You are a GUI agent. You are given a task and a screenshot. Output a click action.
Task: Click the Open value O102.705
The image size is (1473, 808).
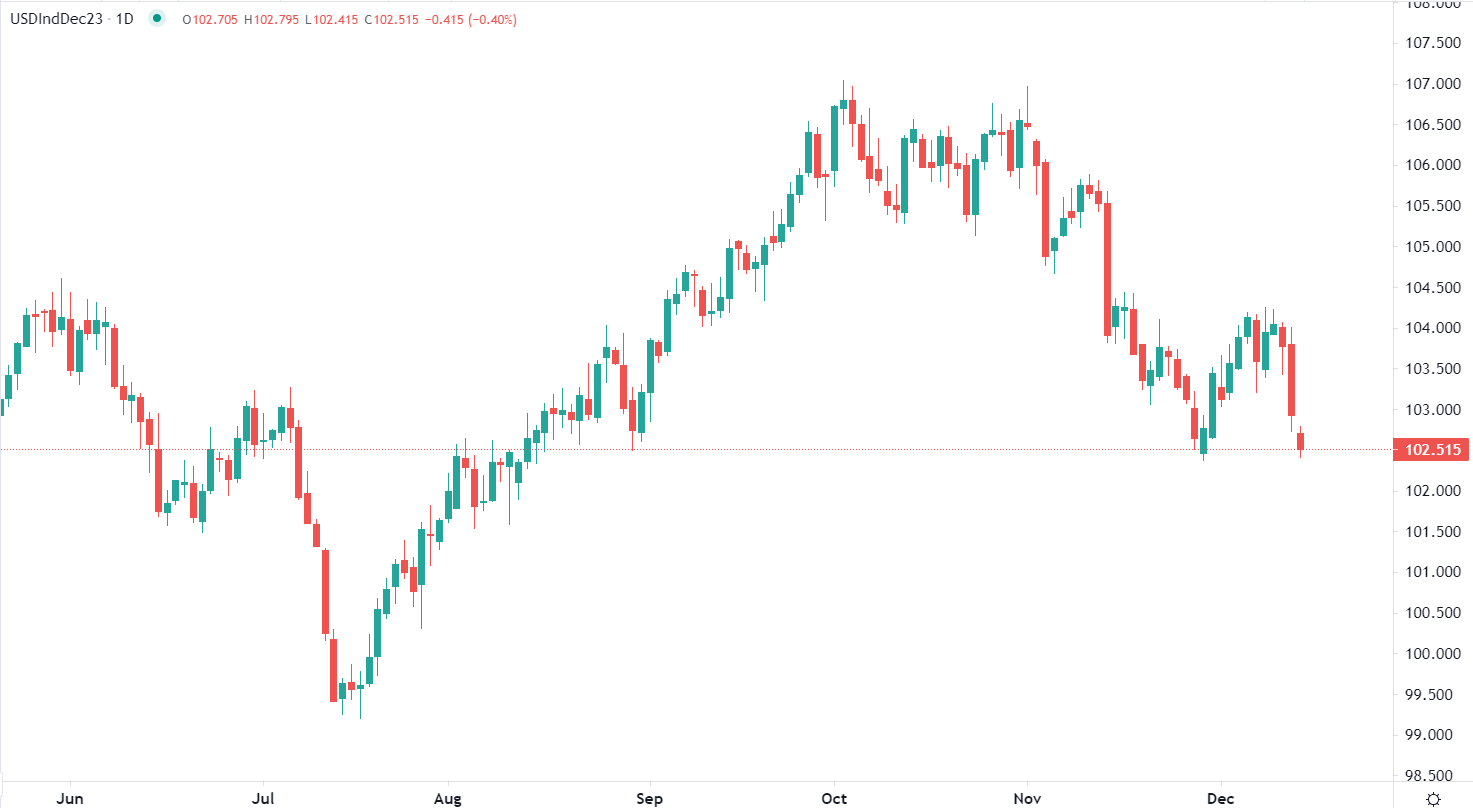point(210,19)
